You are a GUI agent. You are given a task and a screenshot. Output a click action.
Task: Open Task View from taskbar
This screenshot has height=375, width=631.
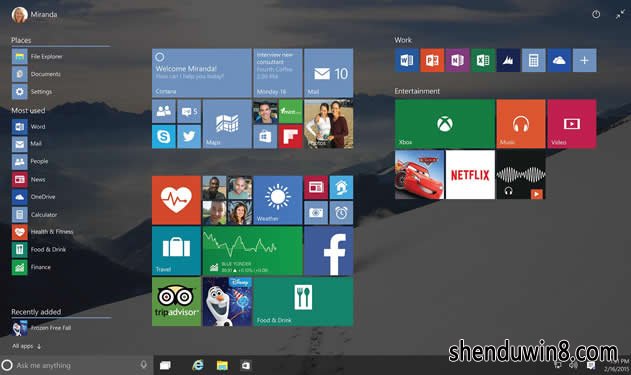tap(165, 365)
